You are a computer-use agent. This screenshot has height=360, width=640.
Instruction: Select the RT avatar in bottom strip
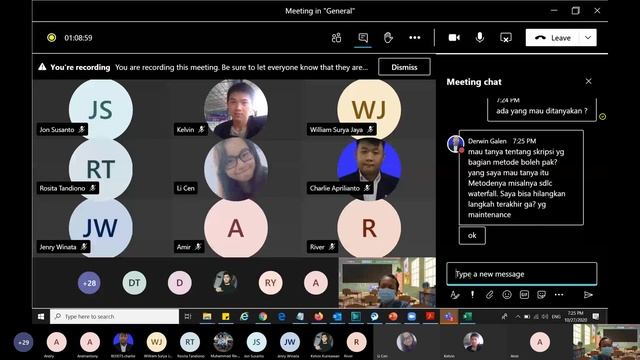click(190, 342)
